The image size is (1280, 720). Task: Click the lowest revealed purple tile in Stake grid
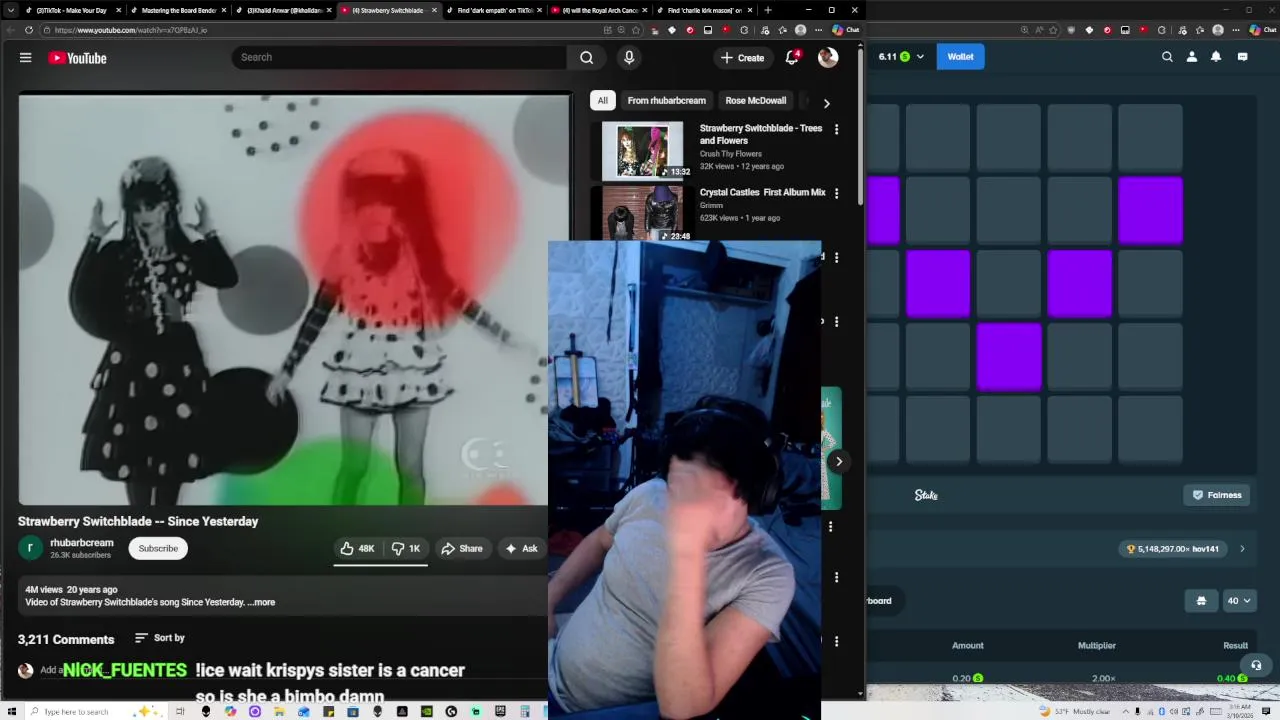coord(1009,356)
